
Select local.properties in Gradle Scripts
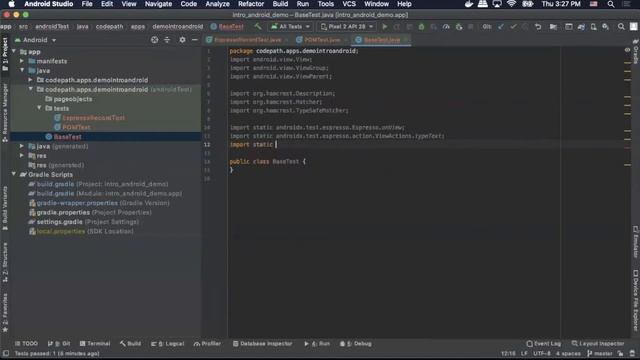(x=61, y=231)
